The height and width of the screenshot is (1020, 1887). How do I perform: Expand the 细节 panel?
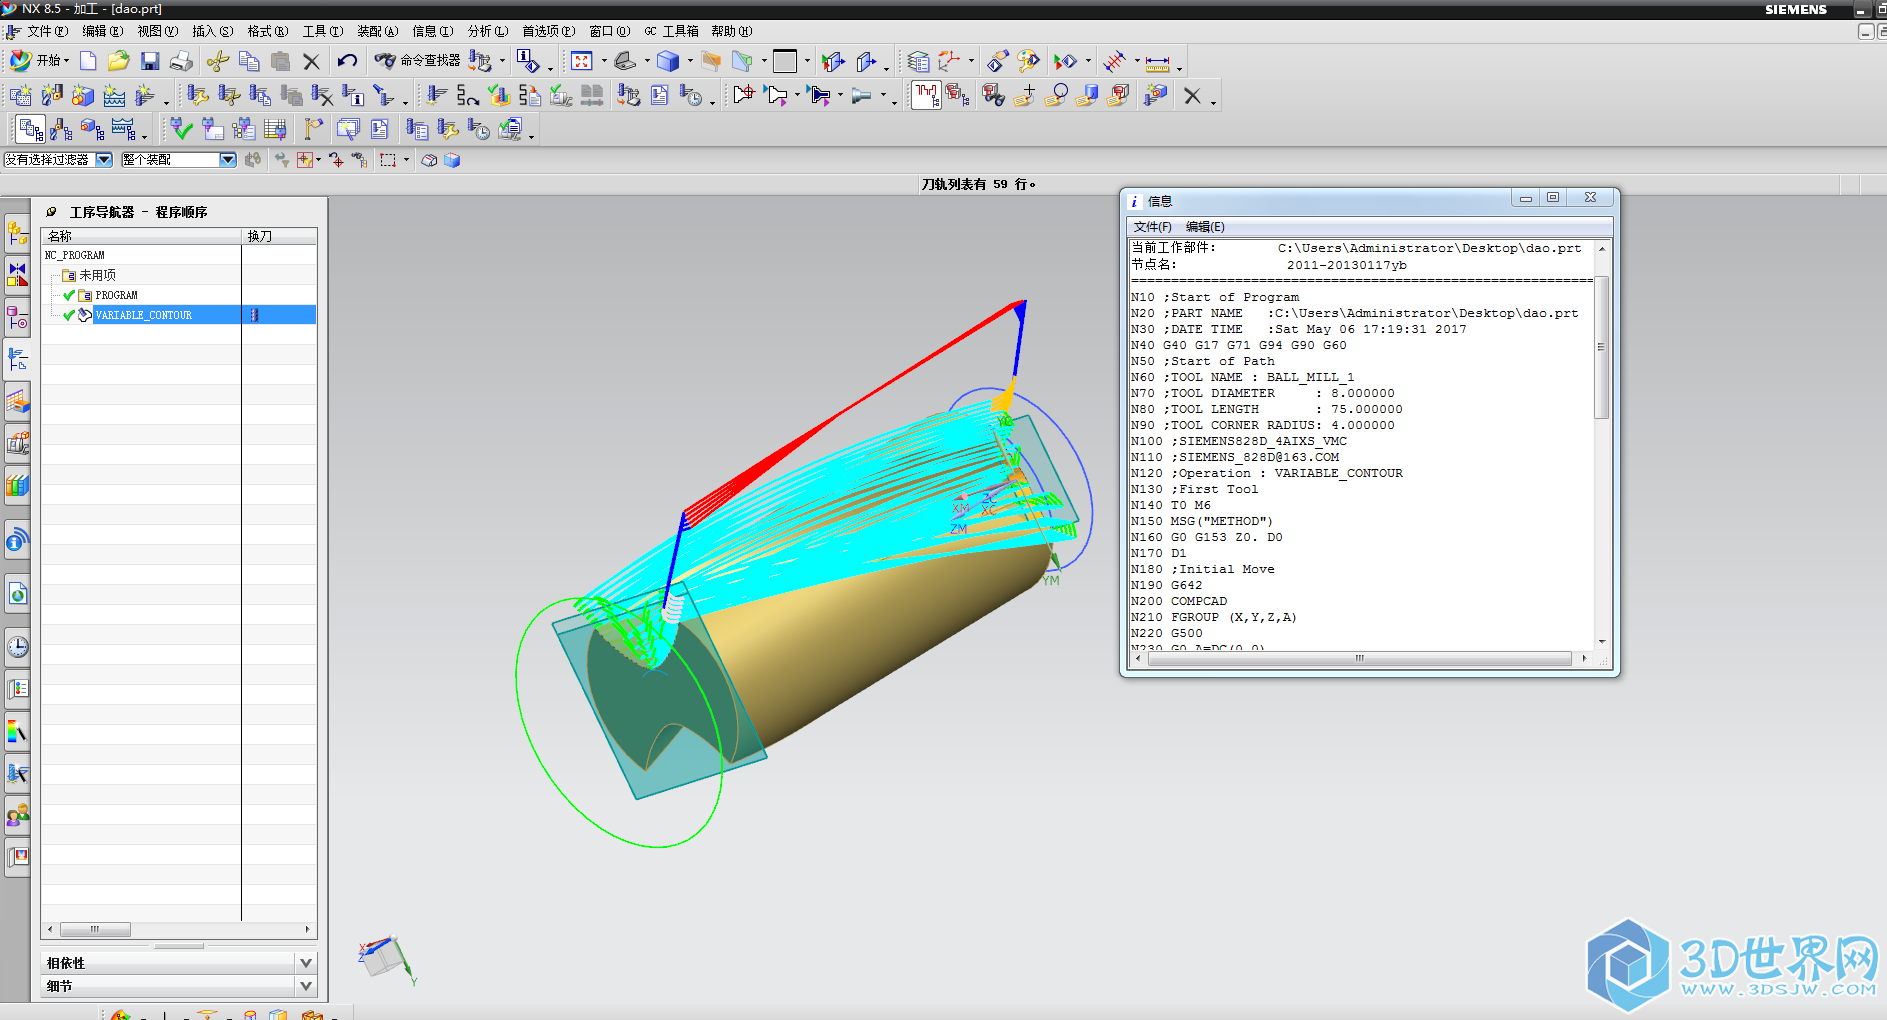tap(306, 985)
